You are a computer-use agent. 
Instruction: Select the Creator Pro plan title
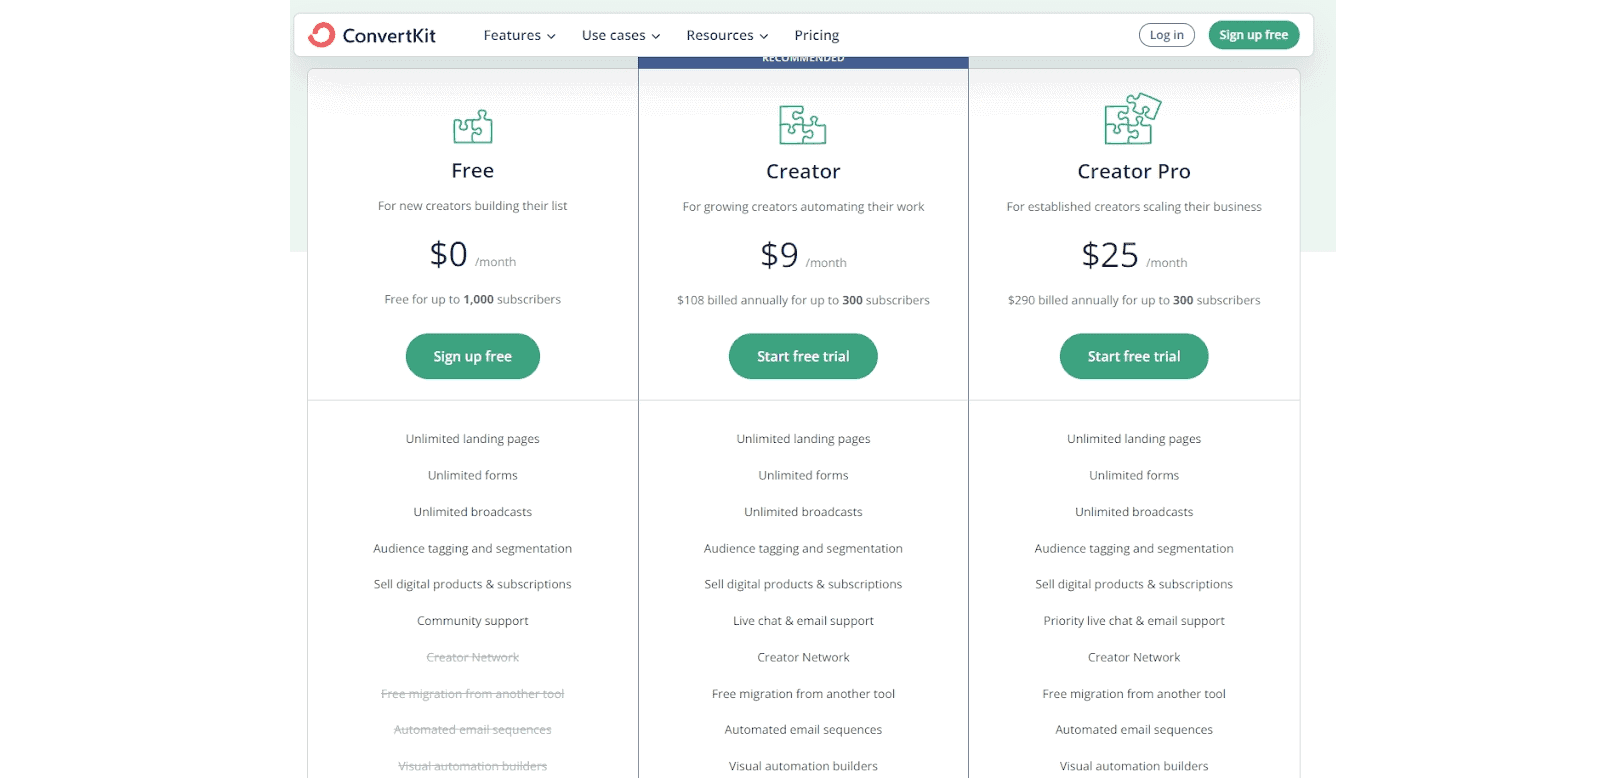[x=1134, y=172]
